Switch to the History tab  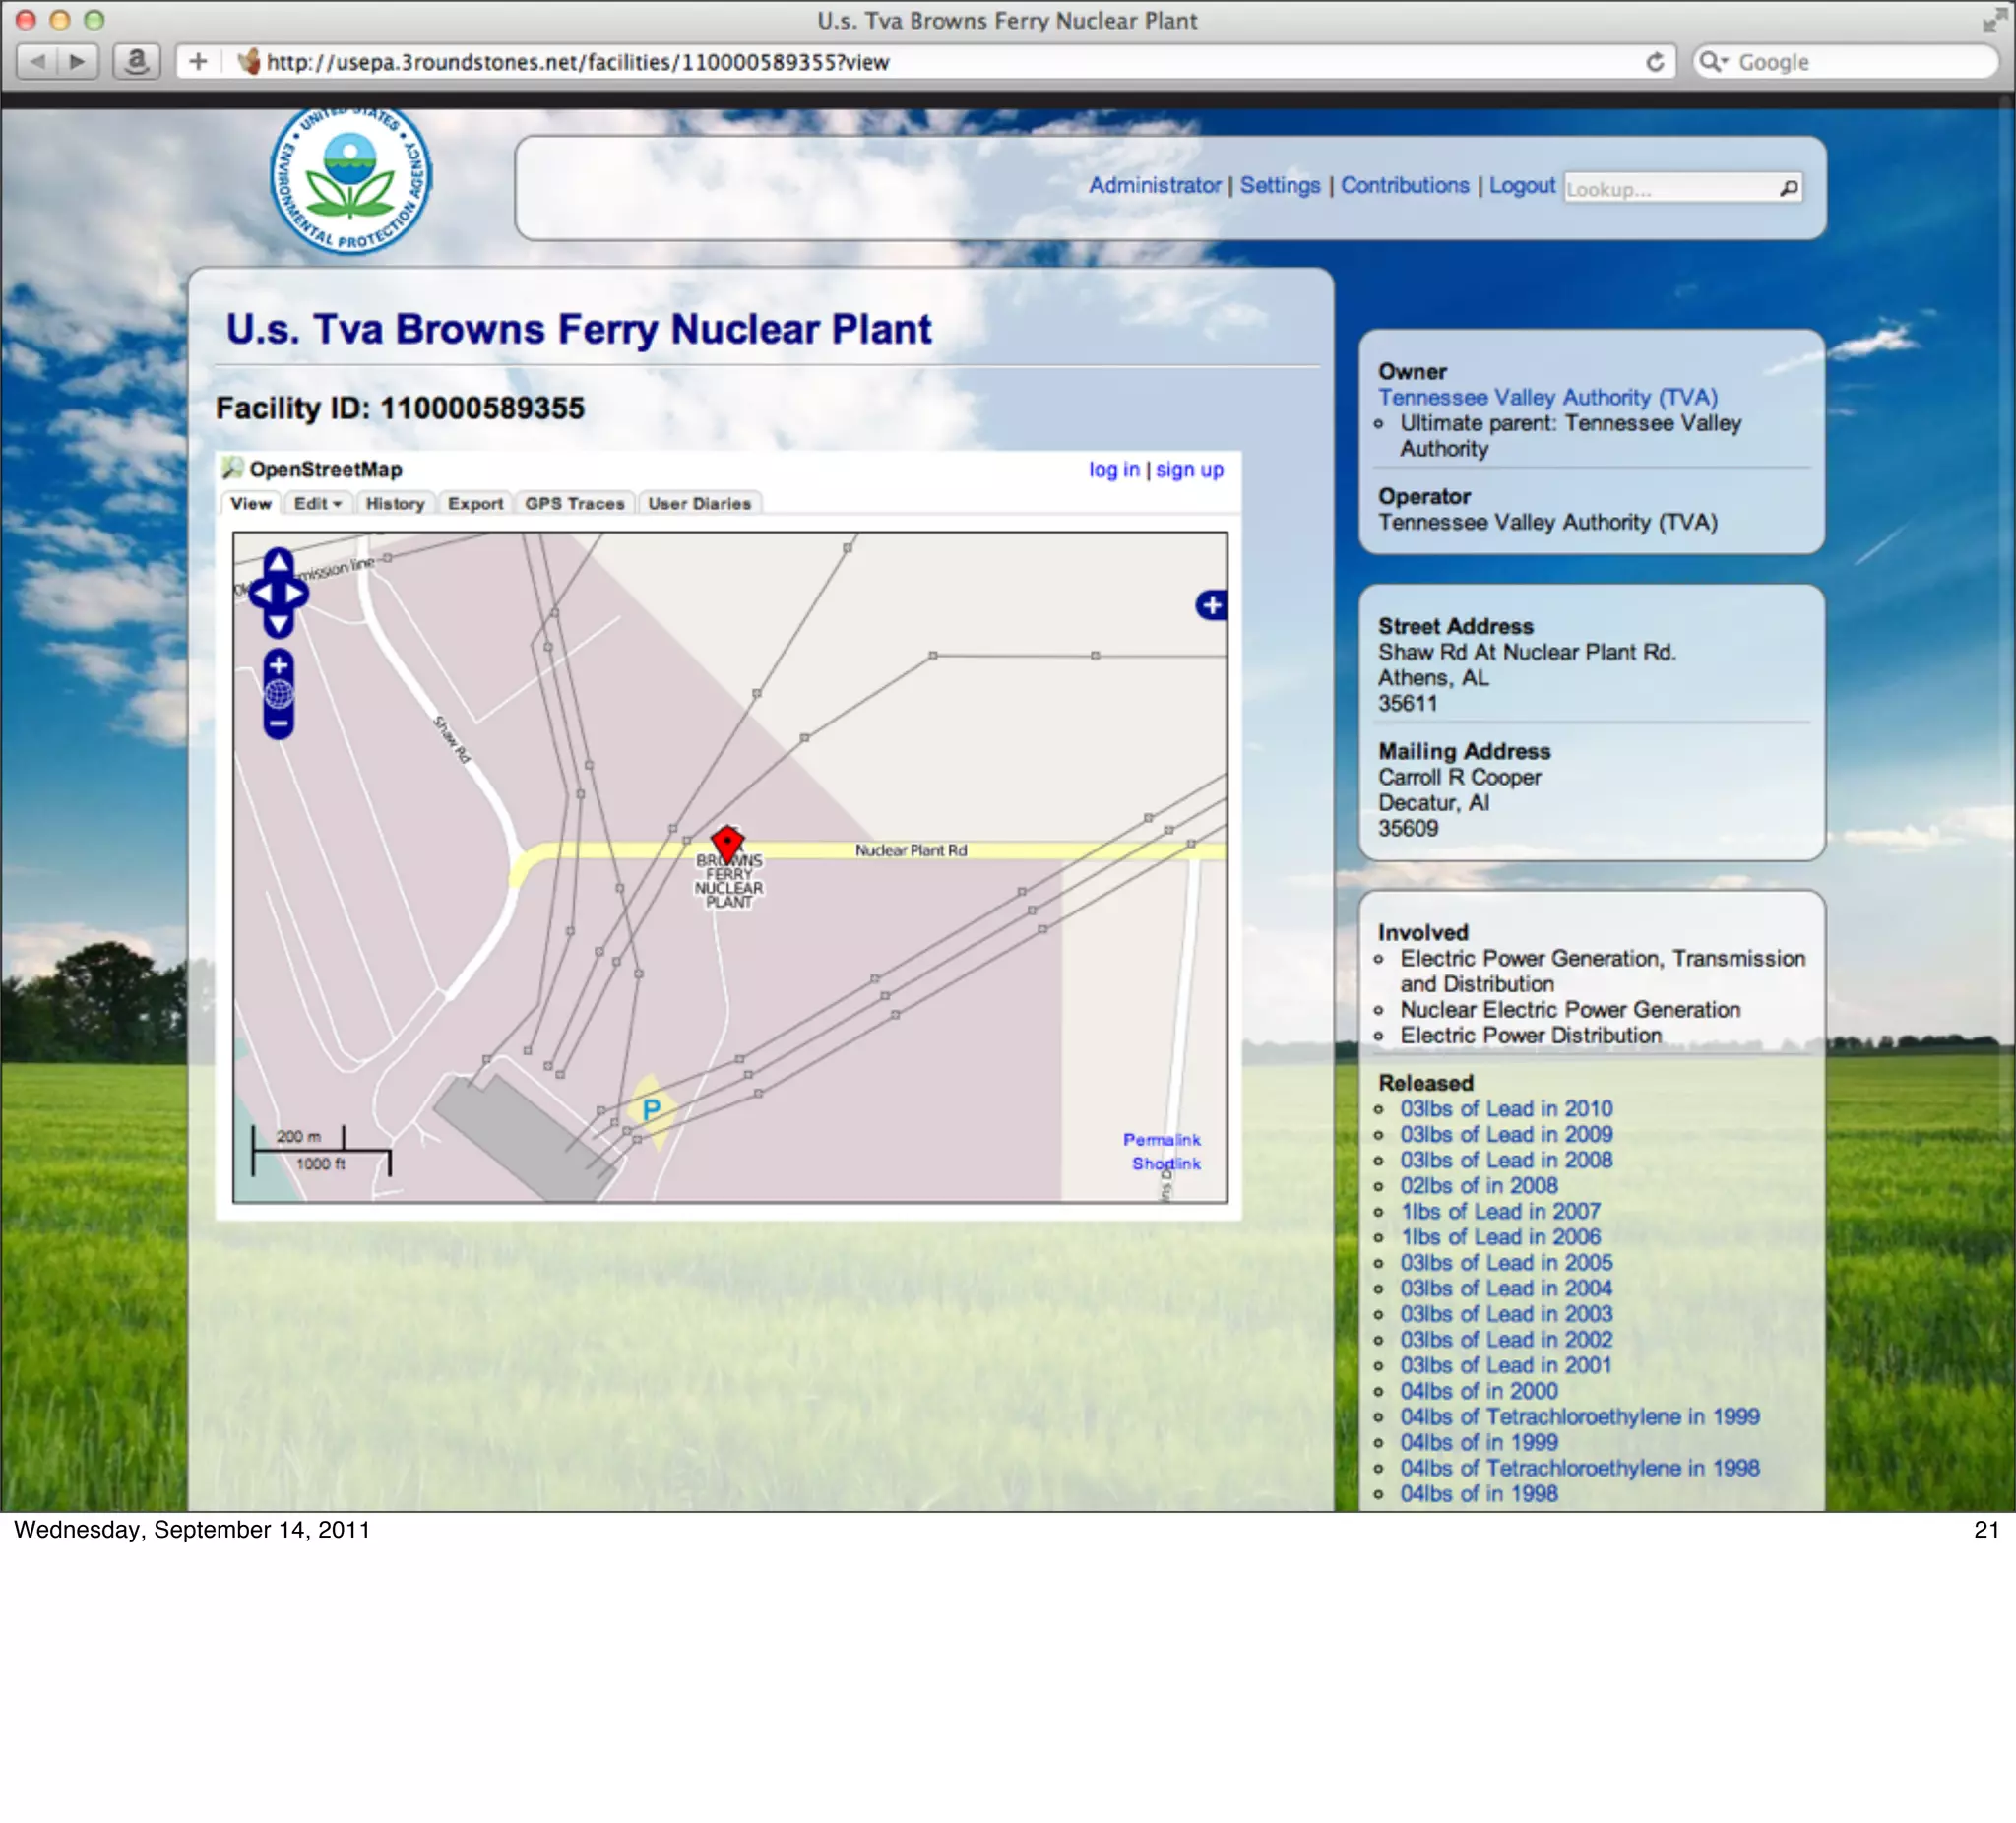(x=395, y=503)
